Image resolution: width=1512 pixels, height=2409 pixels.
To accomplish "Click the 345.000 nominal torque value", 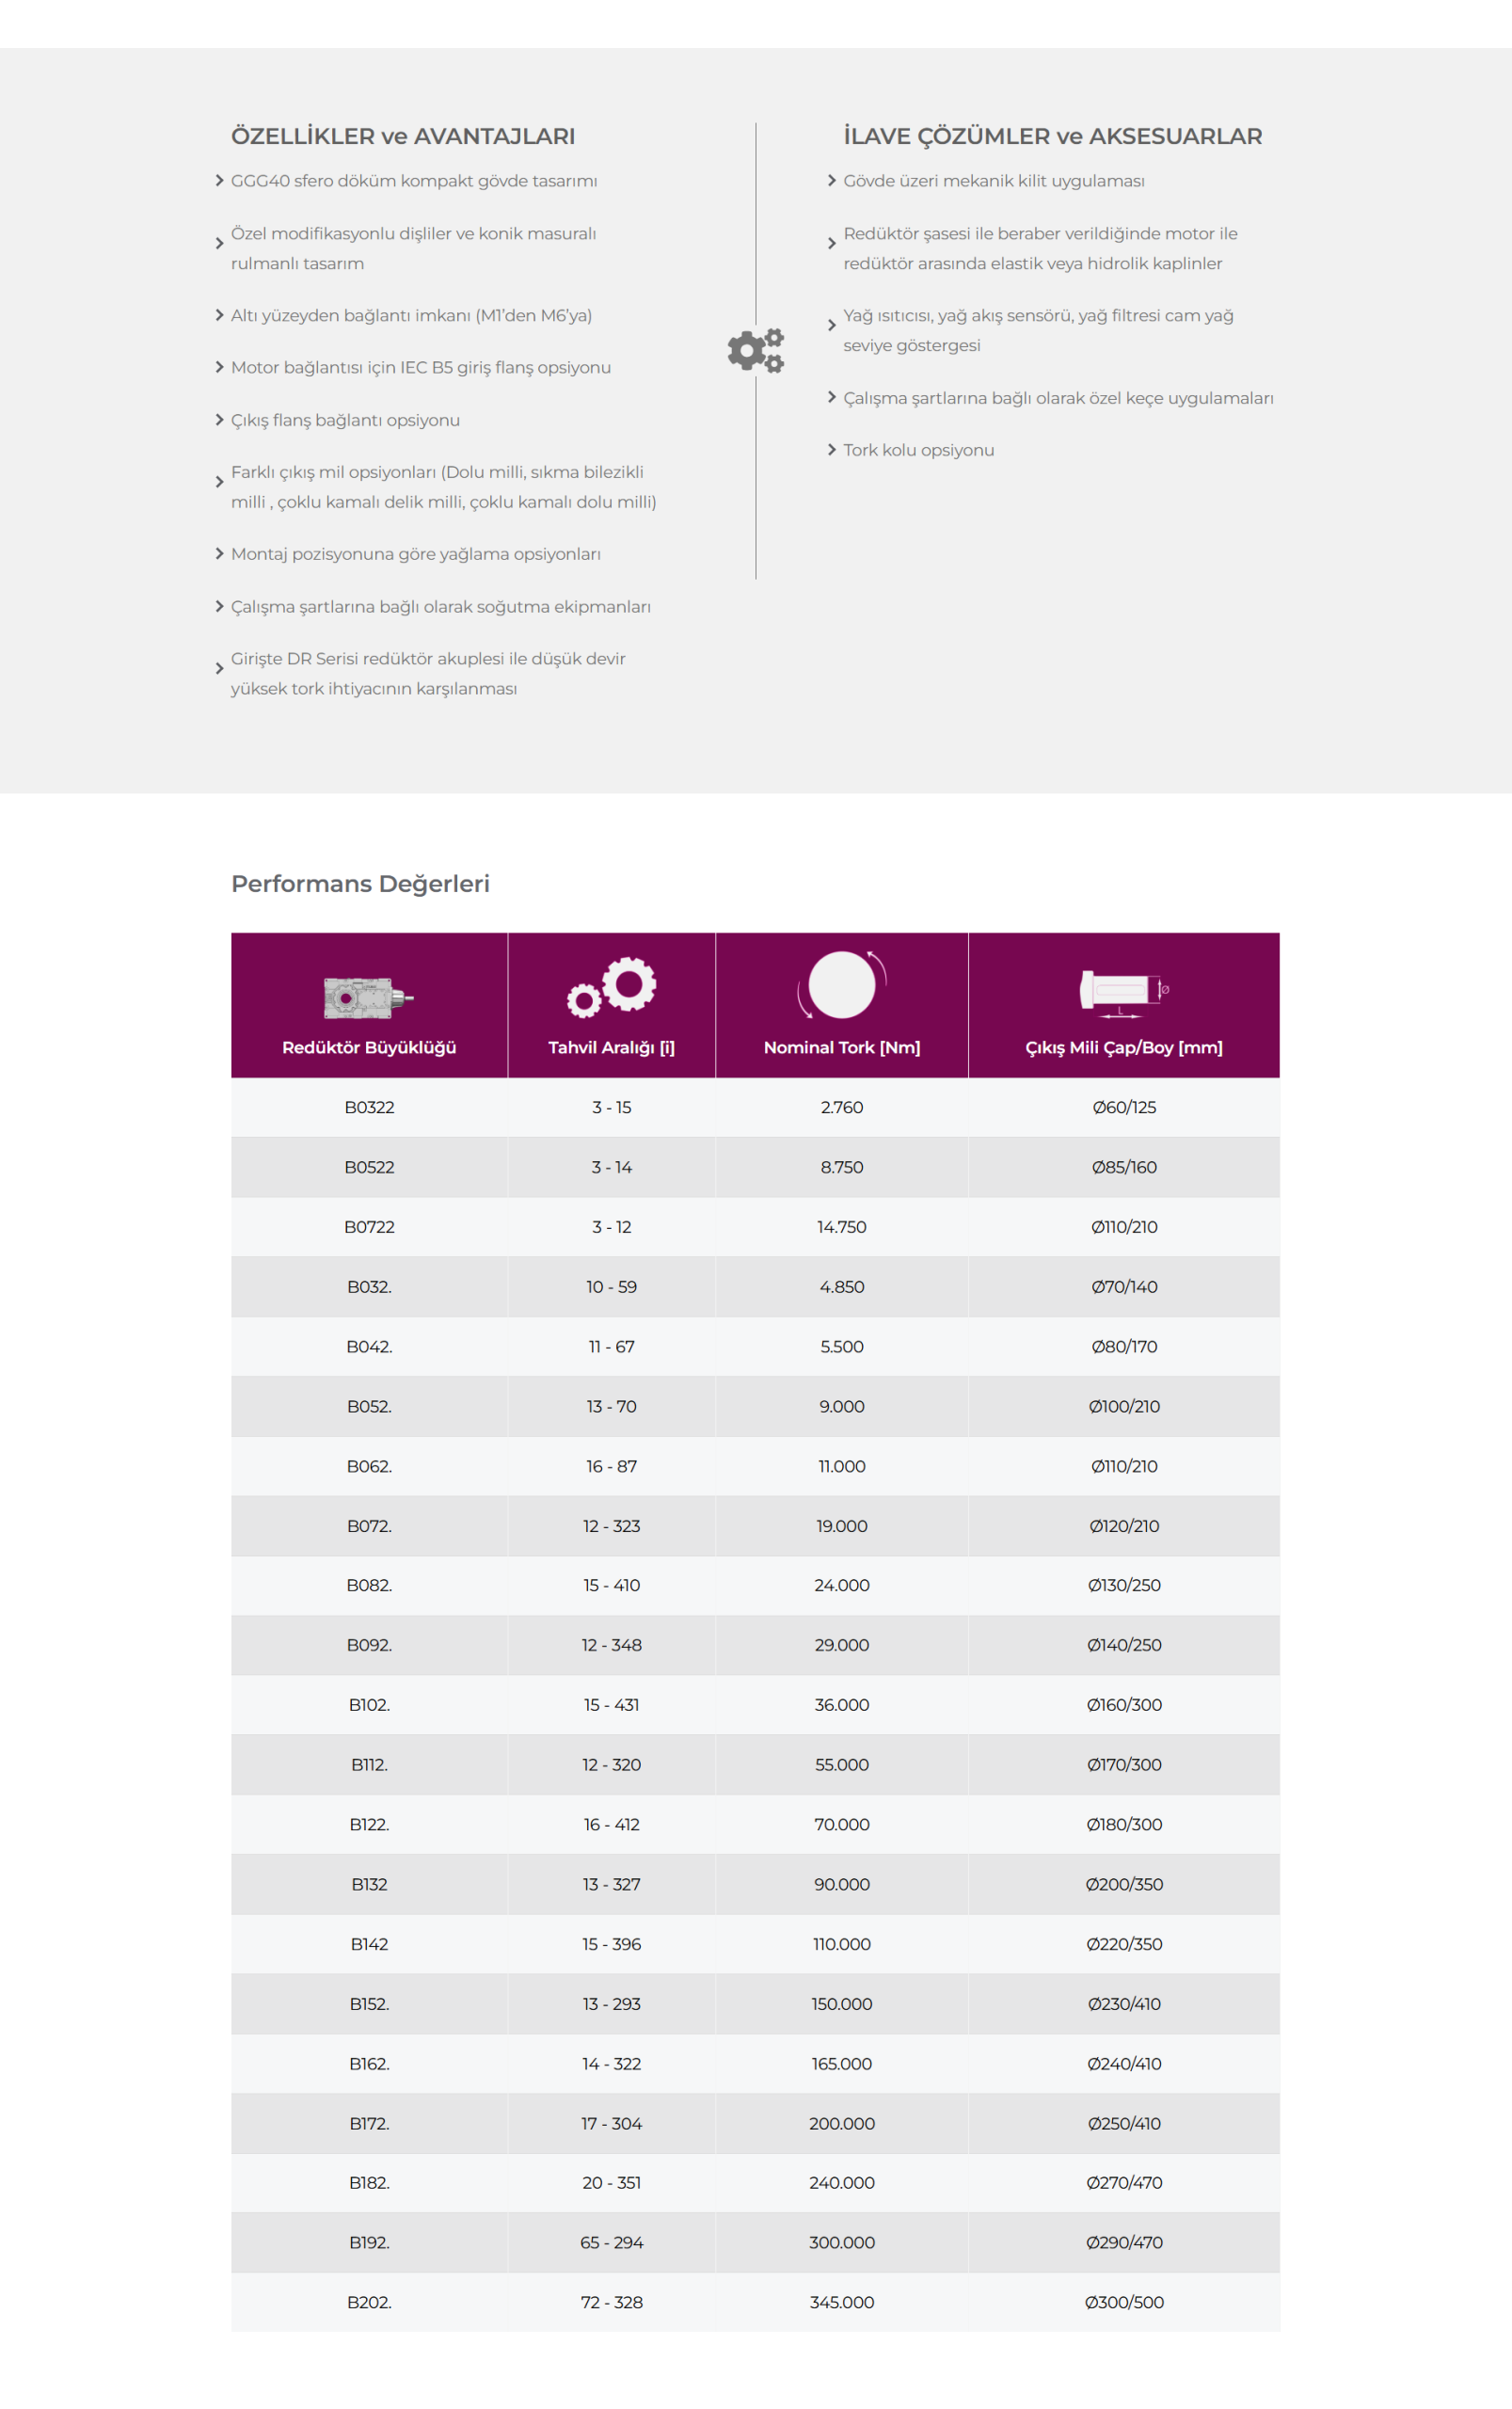I will pos(842,2302).
